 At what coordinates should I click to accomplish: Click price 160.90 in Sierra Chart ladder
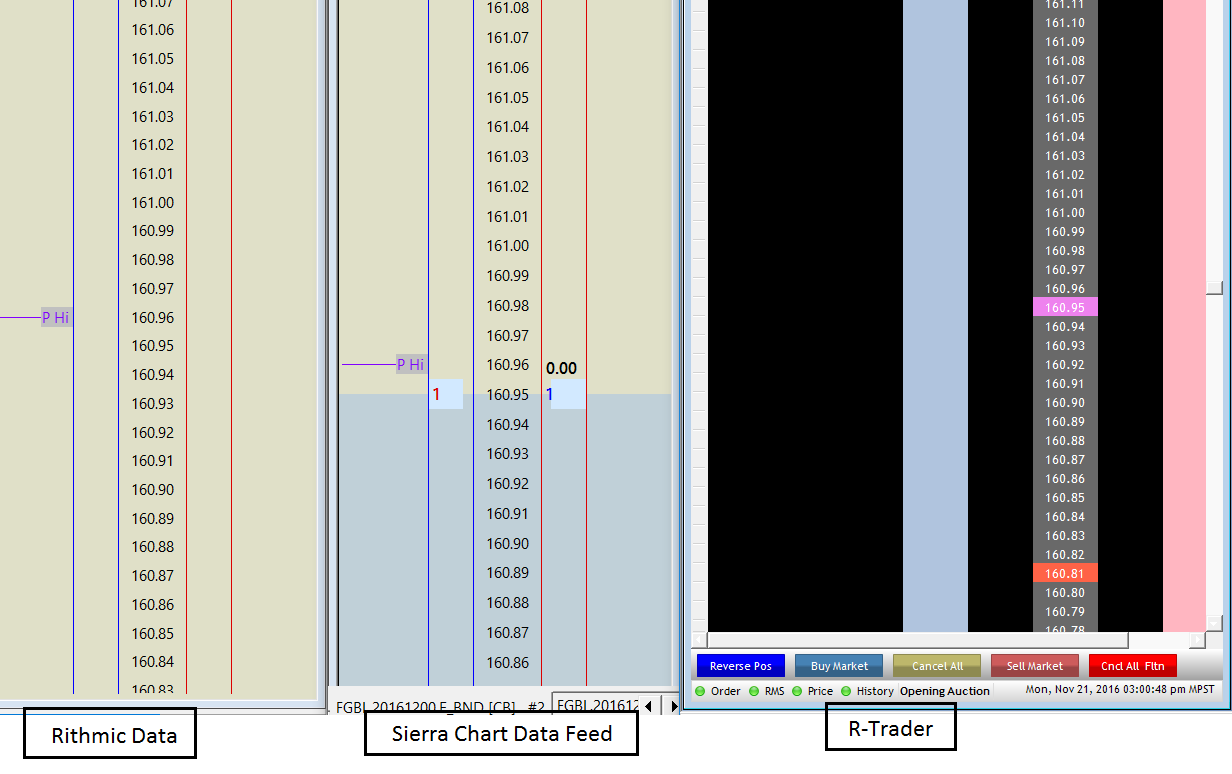508,544
